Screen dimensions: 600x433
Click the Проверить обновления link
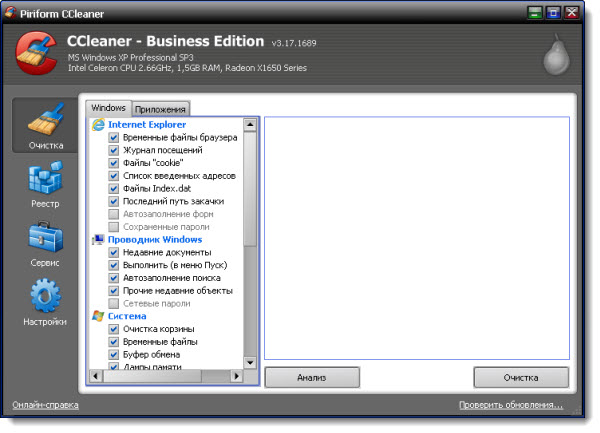coord(511,405)
